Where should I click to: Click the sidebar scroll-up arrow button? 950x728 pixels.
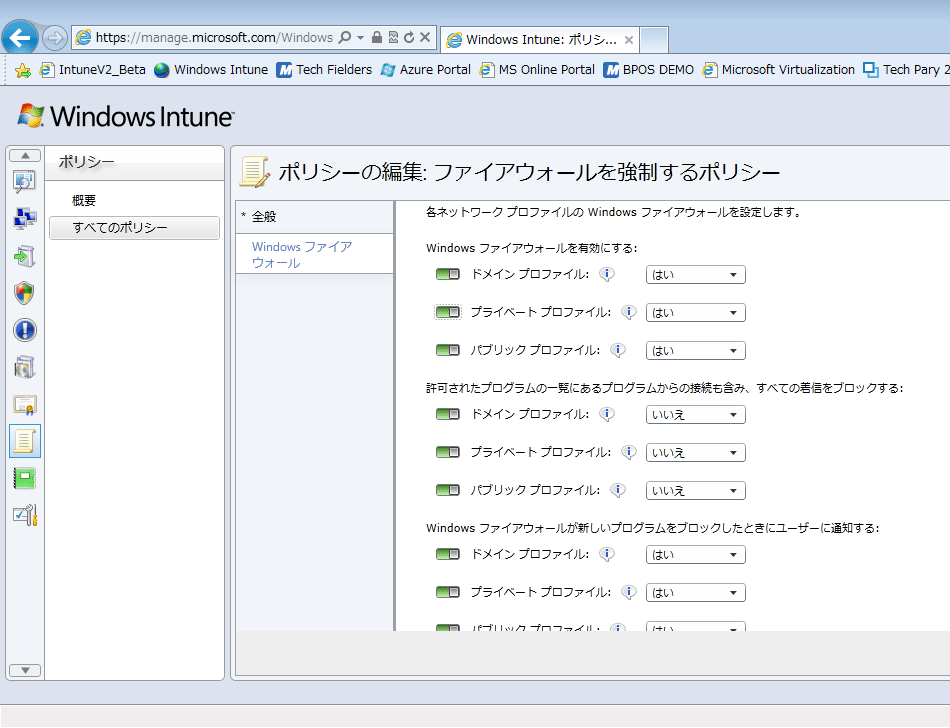tap(25, 156)
